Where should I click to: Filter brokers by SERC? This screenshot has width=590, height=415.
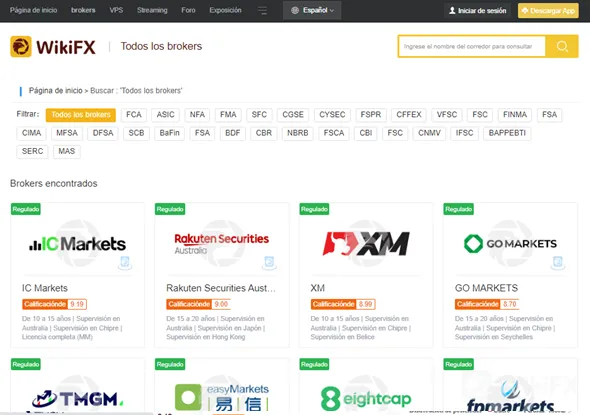32,151
